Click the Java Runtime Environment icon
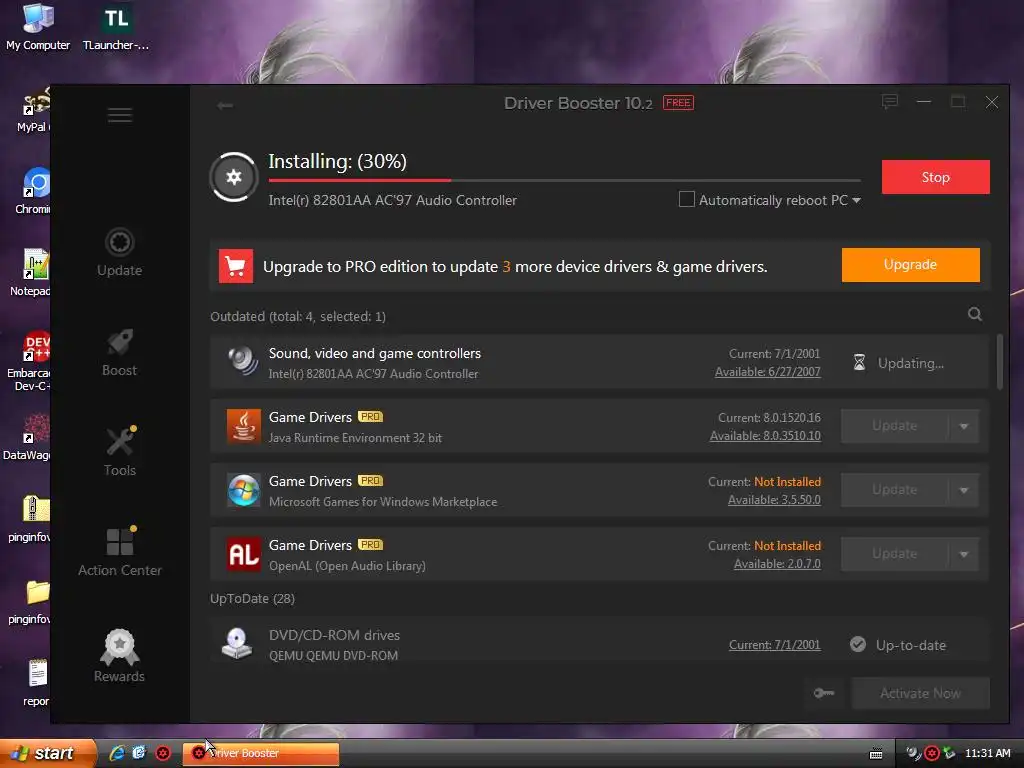 coord(243,426)
